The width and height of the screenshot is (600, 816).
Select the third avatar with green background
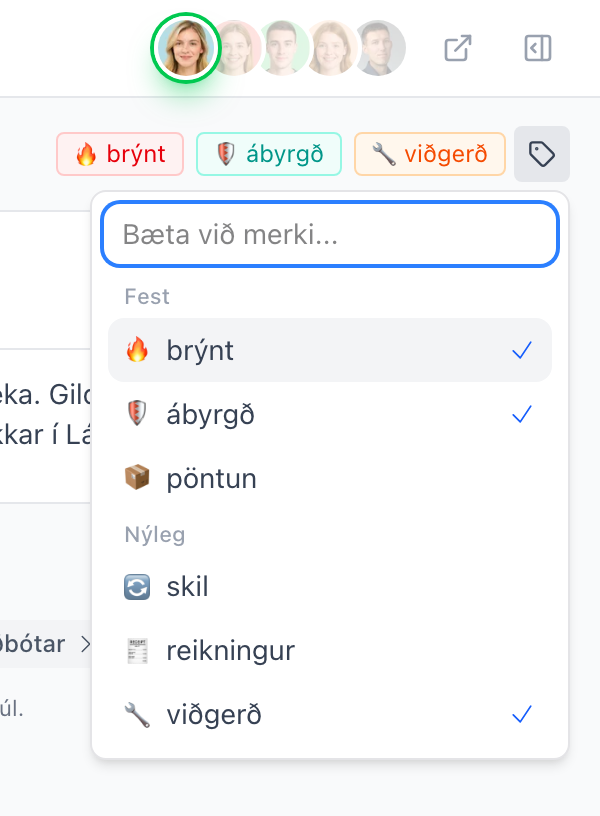pos(285,48)
